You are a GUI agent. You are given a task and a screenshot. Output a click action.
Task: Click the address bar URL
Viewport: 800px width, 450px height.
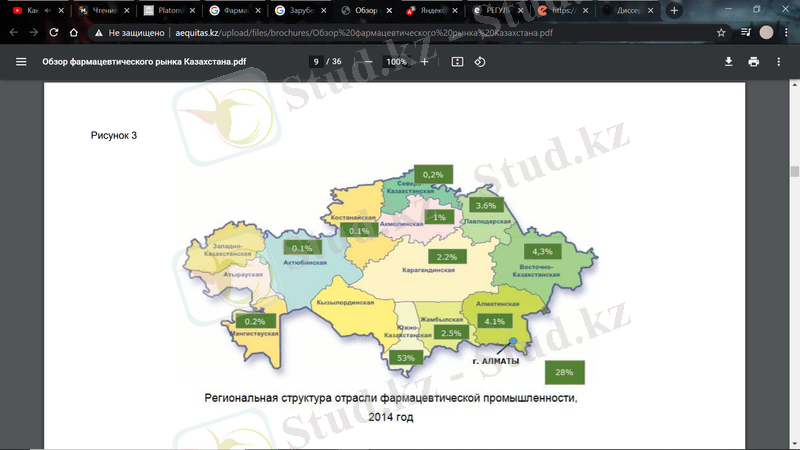tap(364, 33)
